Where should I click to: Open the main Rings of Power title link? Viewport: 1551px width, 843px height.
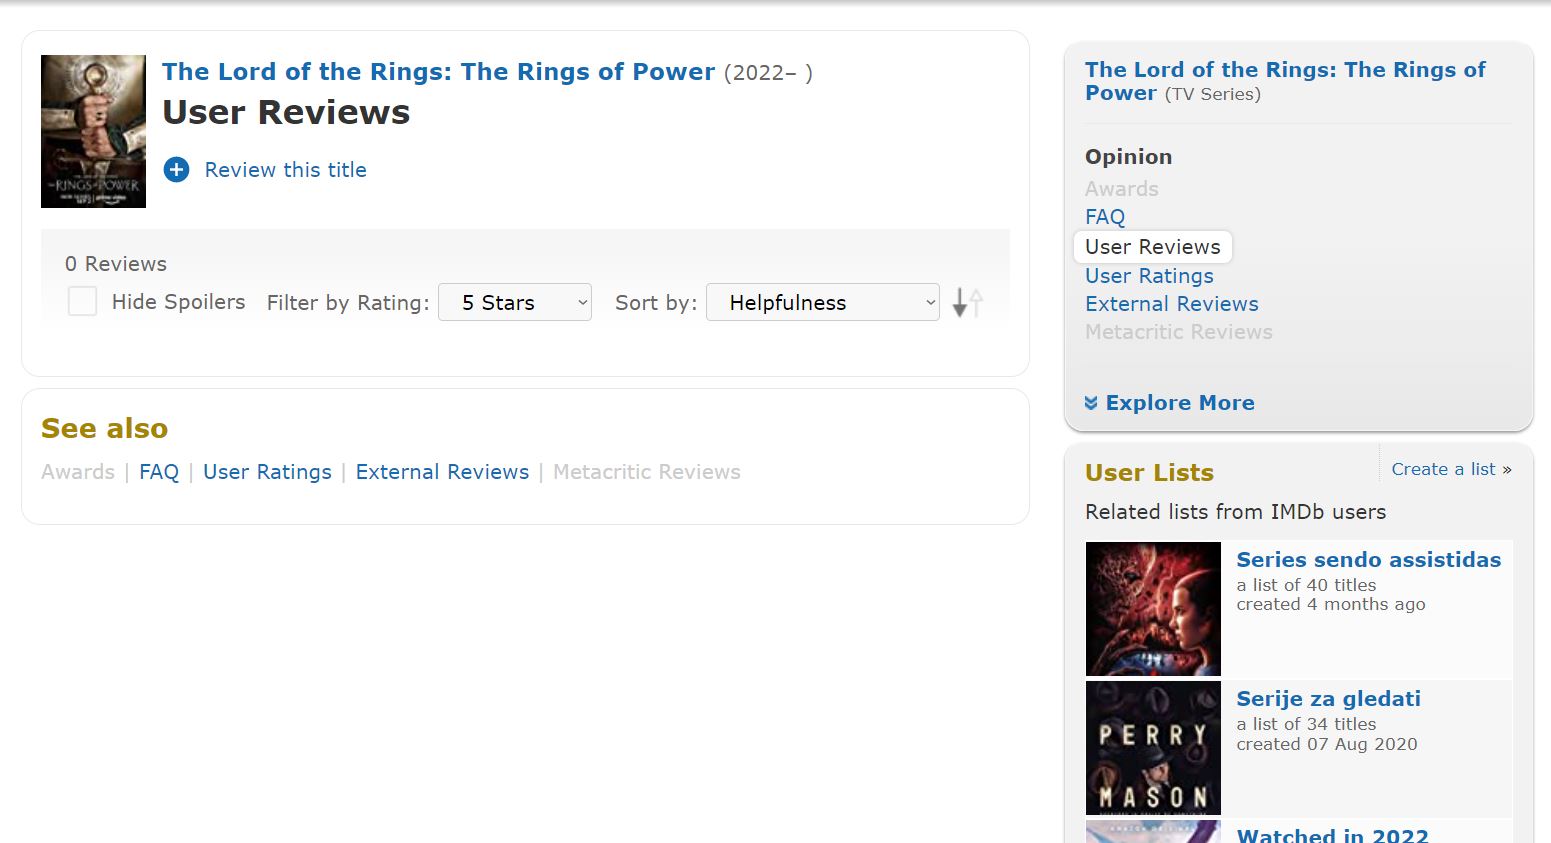pyautogui.click(x=438, y=72)
